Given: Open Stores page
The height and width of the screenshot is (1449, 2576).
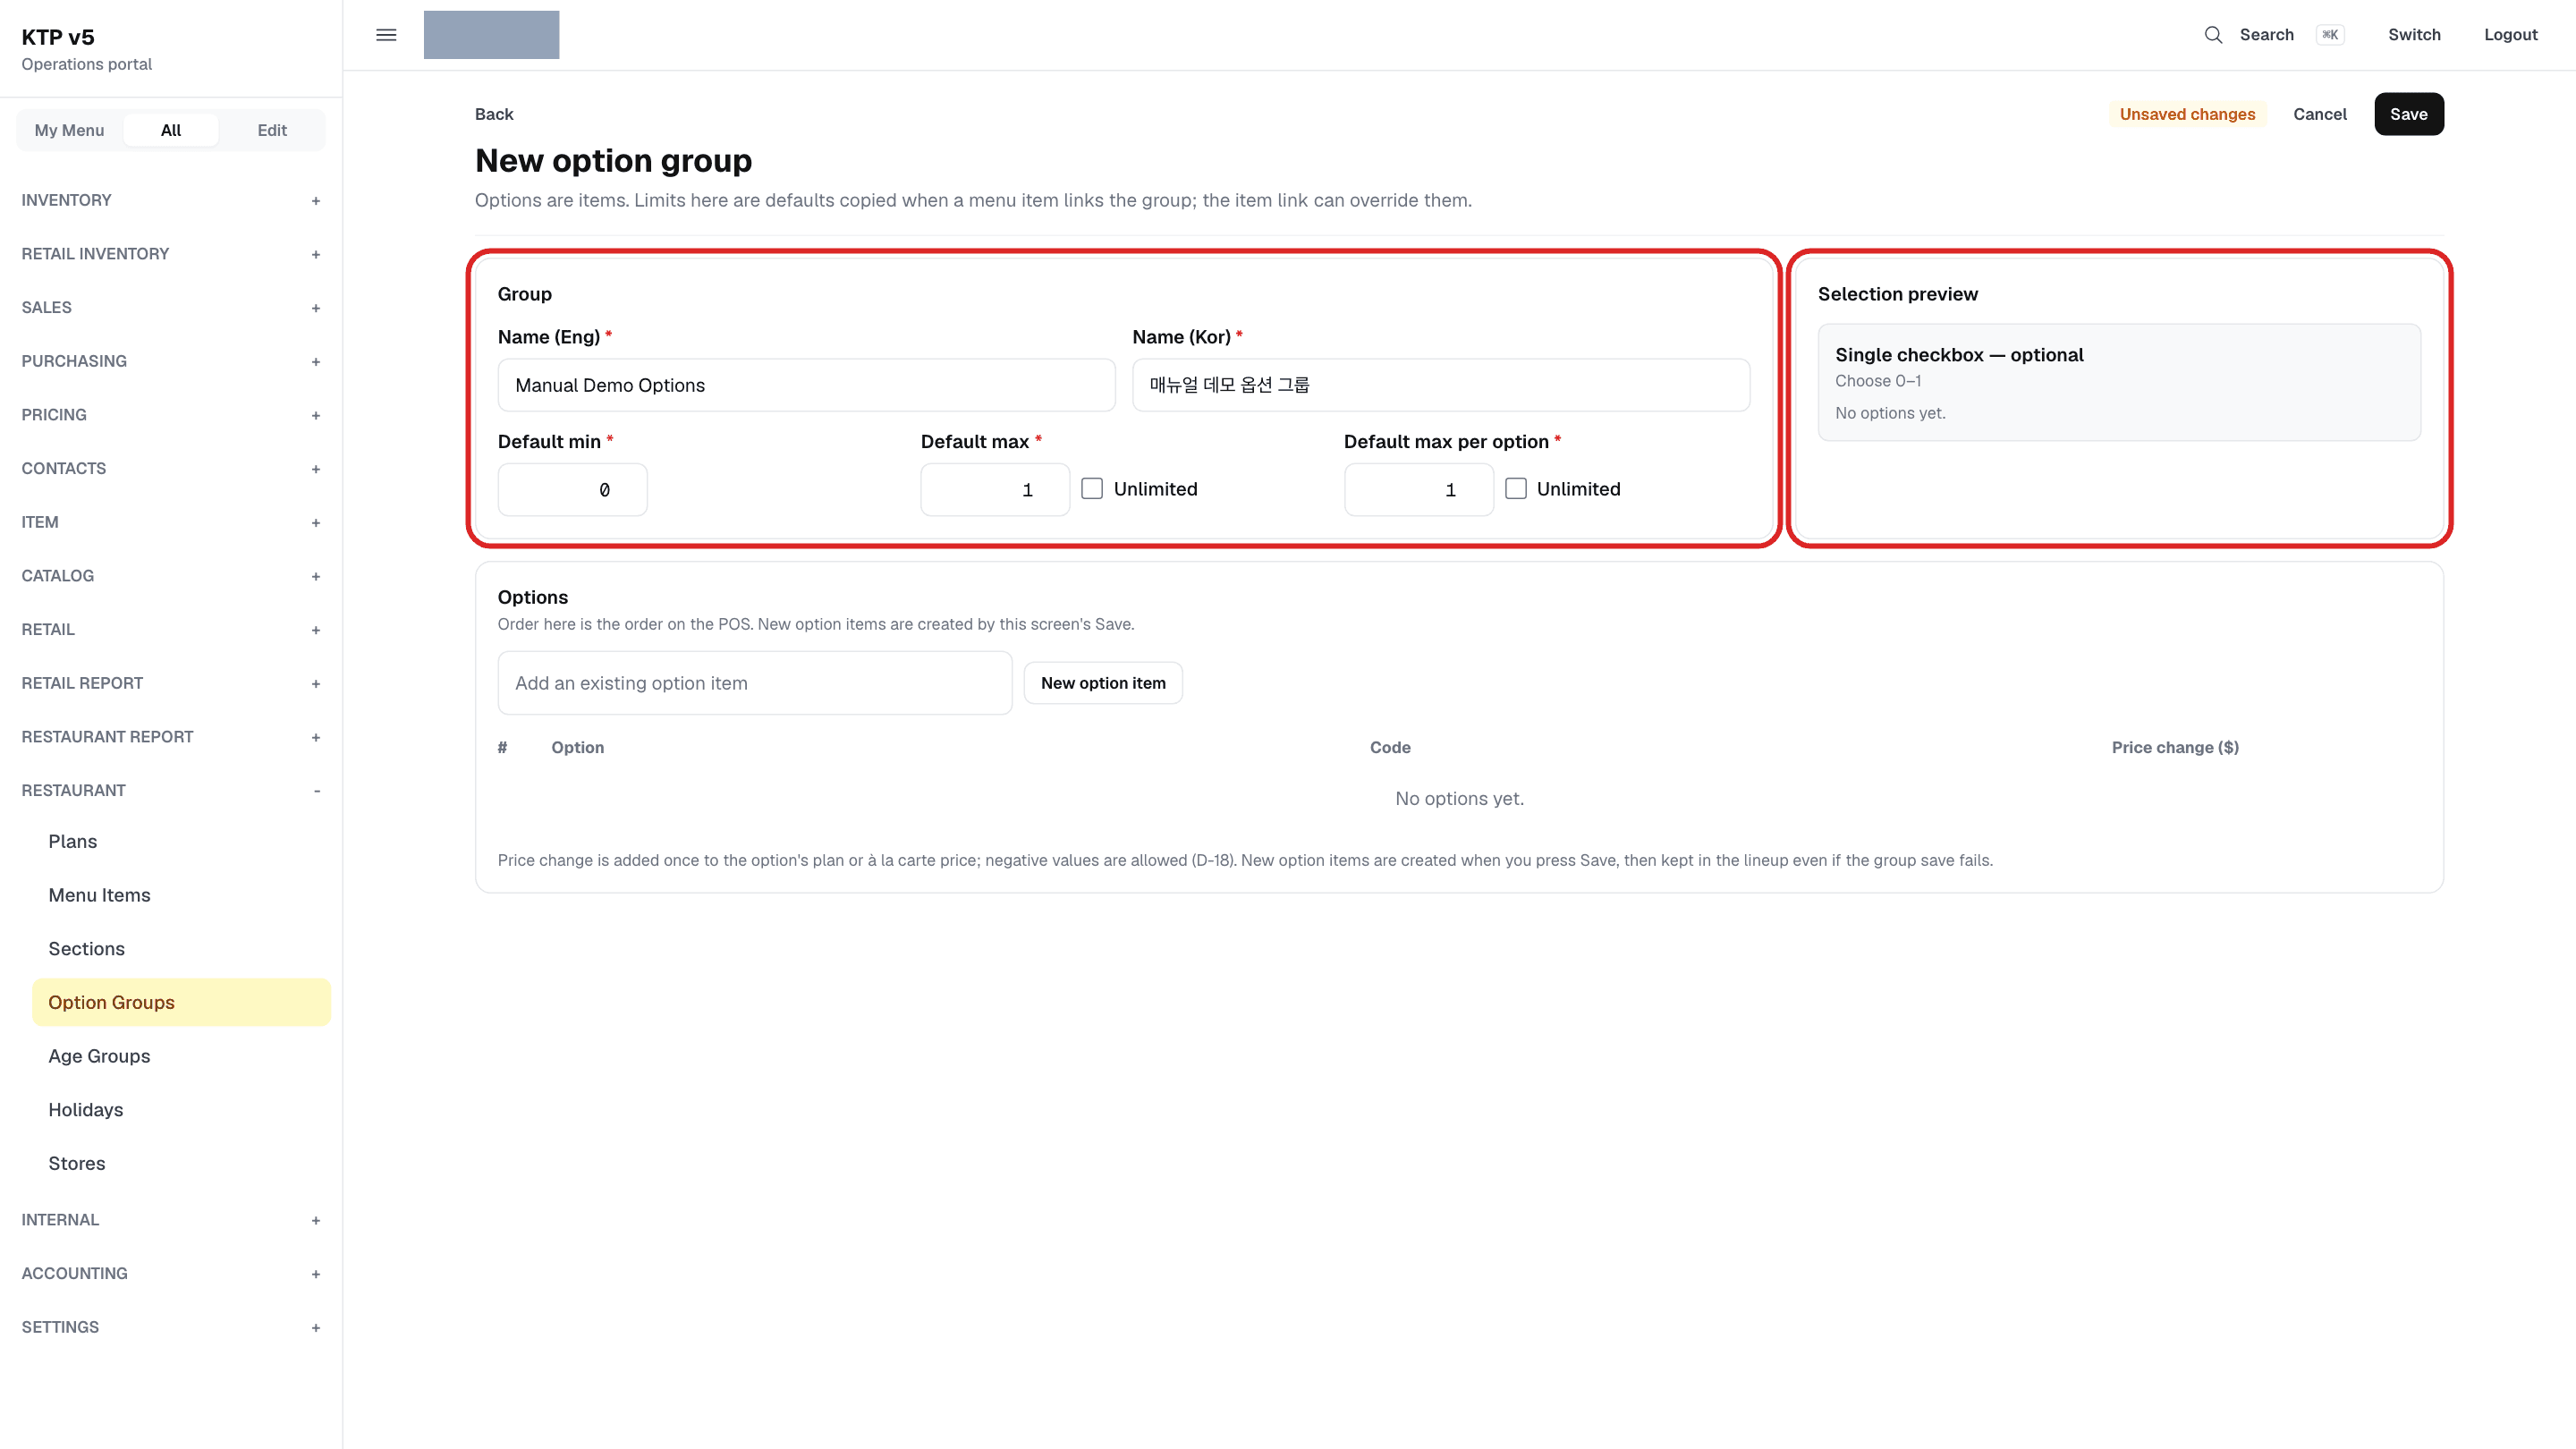Looking at the screenshot, I should click(181, 1163).
